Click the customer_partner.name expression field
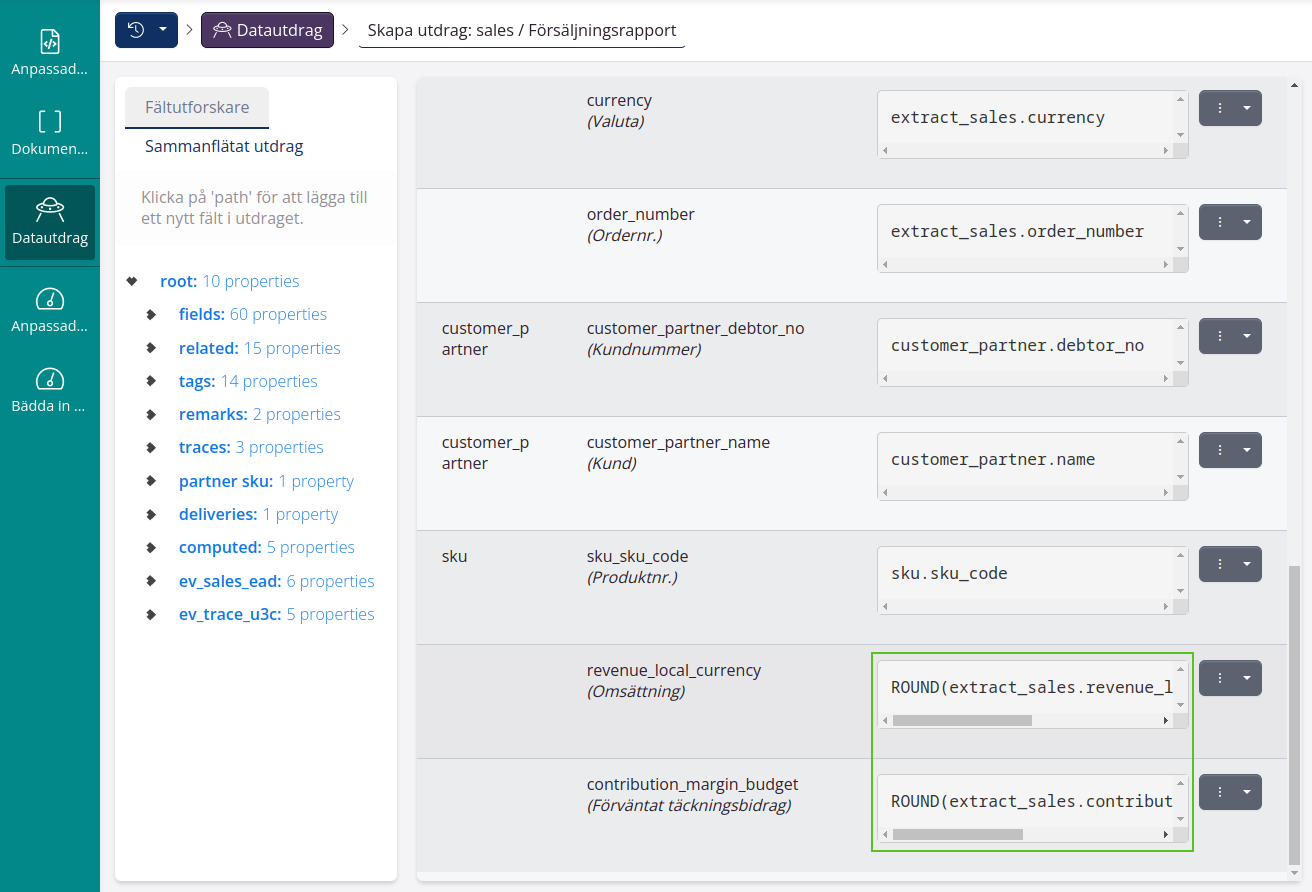Viewport: 1312px width, 892px height. pyautogui.click(x=1025, y=460)
